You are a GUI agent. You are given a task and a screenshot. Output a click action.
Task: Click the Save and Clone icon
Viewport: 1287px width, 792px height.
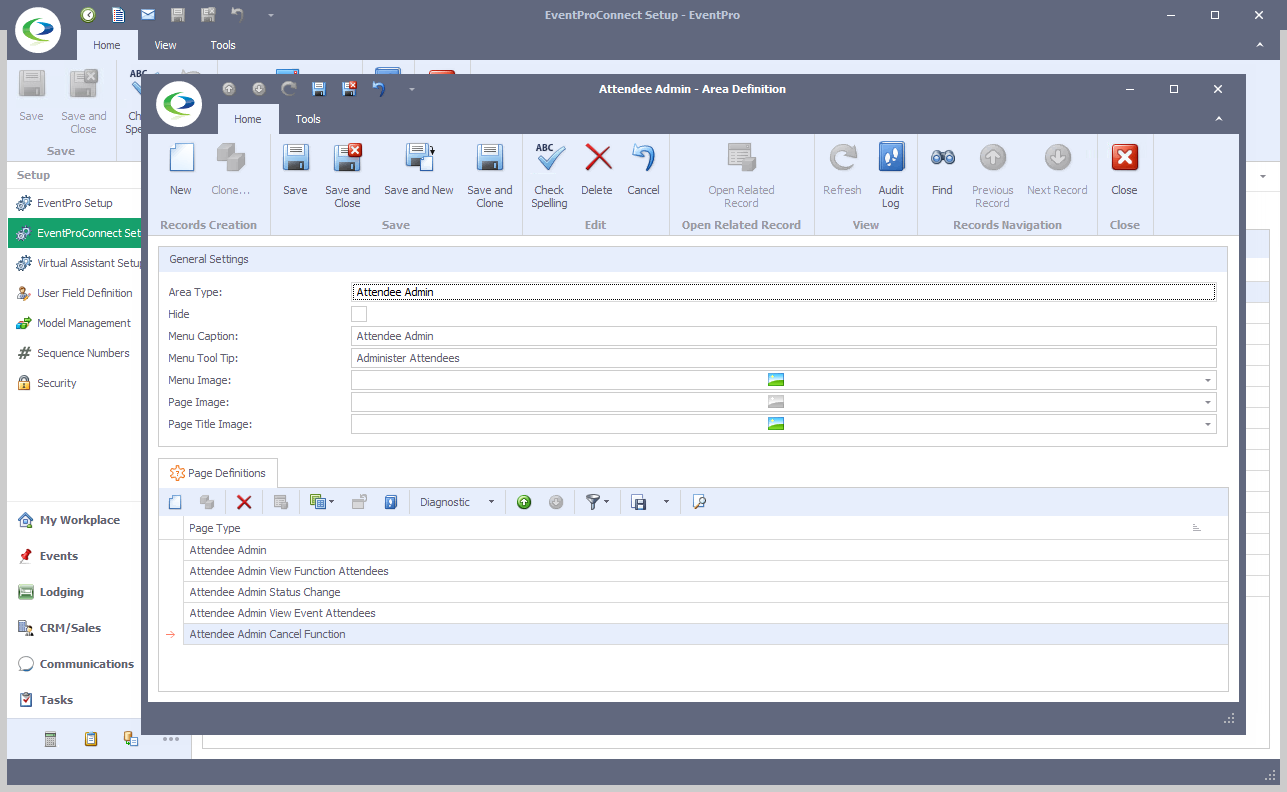tap(489, 159)
